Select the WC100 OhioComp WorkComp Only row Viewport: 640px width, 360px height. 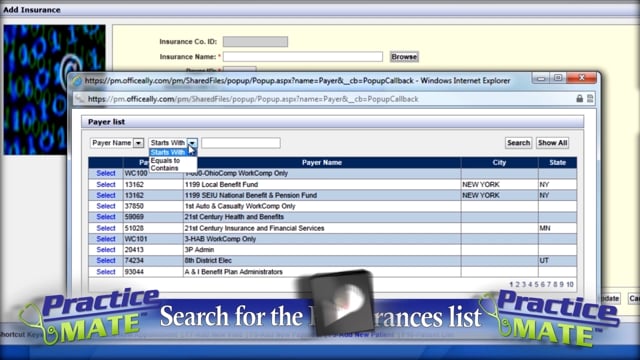coord(106,173)
